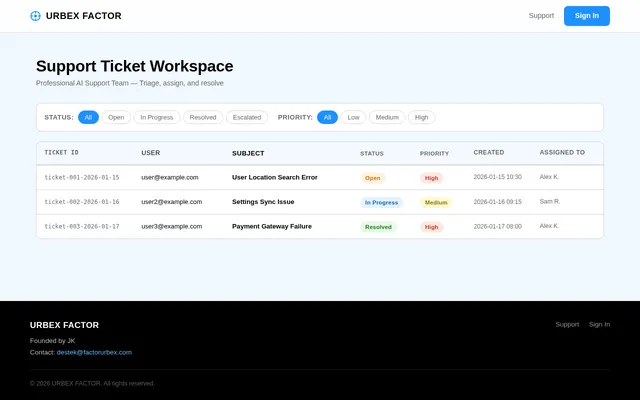
Task: Click the TICKET ID column header
Action: tap(62, 153)
